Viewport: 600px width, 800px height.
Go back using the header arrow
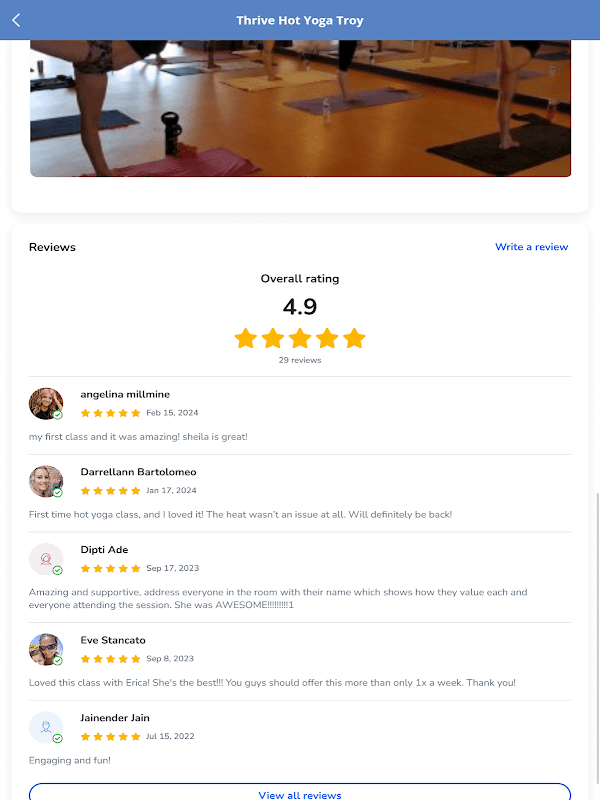pyautogui.click(x=16, y=20)
